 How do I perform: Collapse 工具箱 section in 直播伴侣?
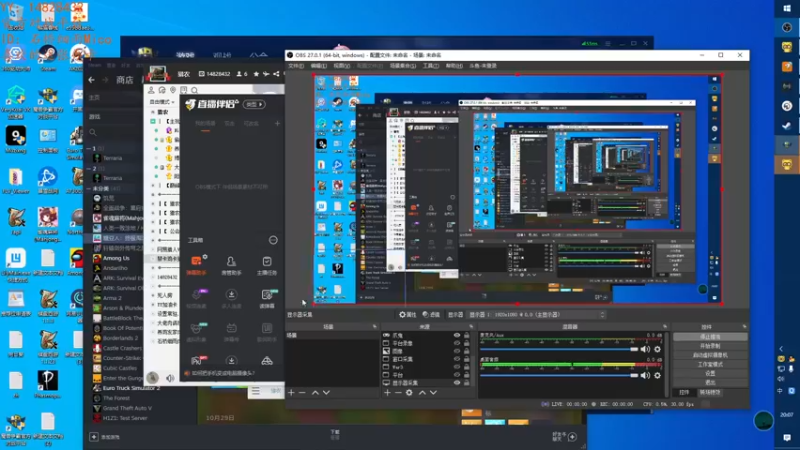click(x=273, y=240)
